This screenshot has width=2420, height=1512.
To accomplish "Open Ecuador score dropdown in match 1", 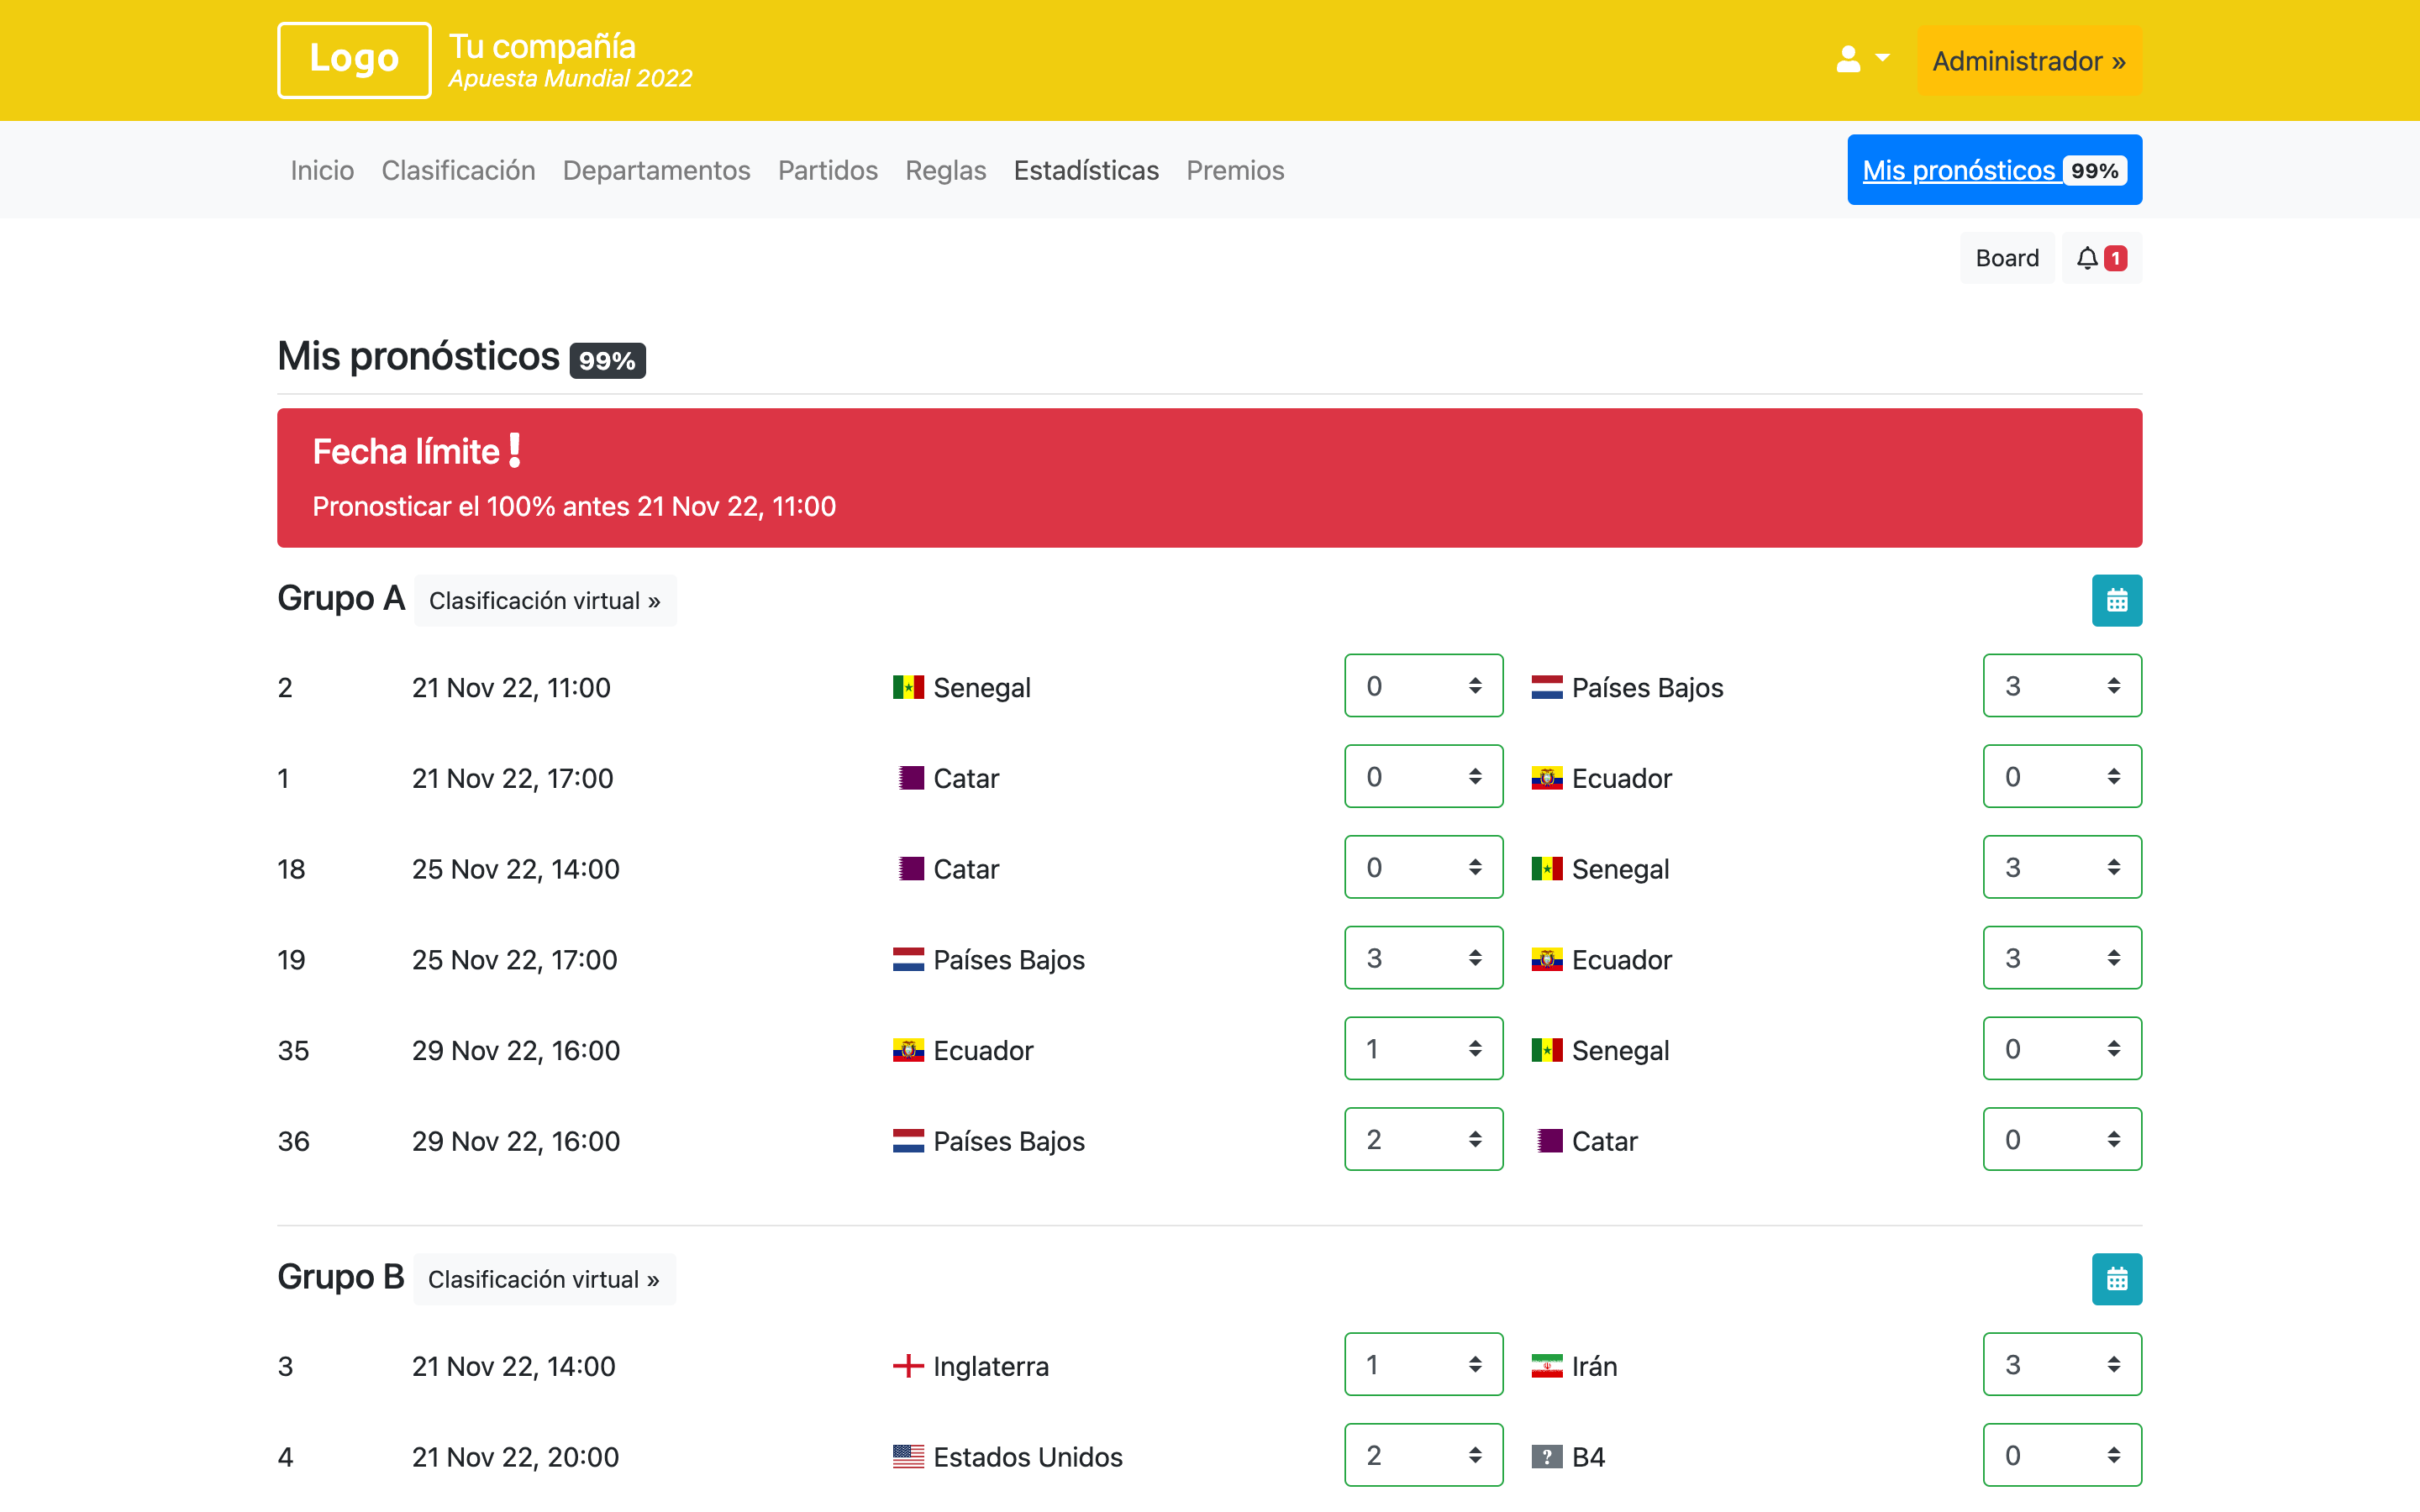I will pos(2062,776).
